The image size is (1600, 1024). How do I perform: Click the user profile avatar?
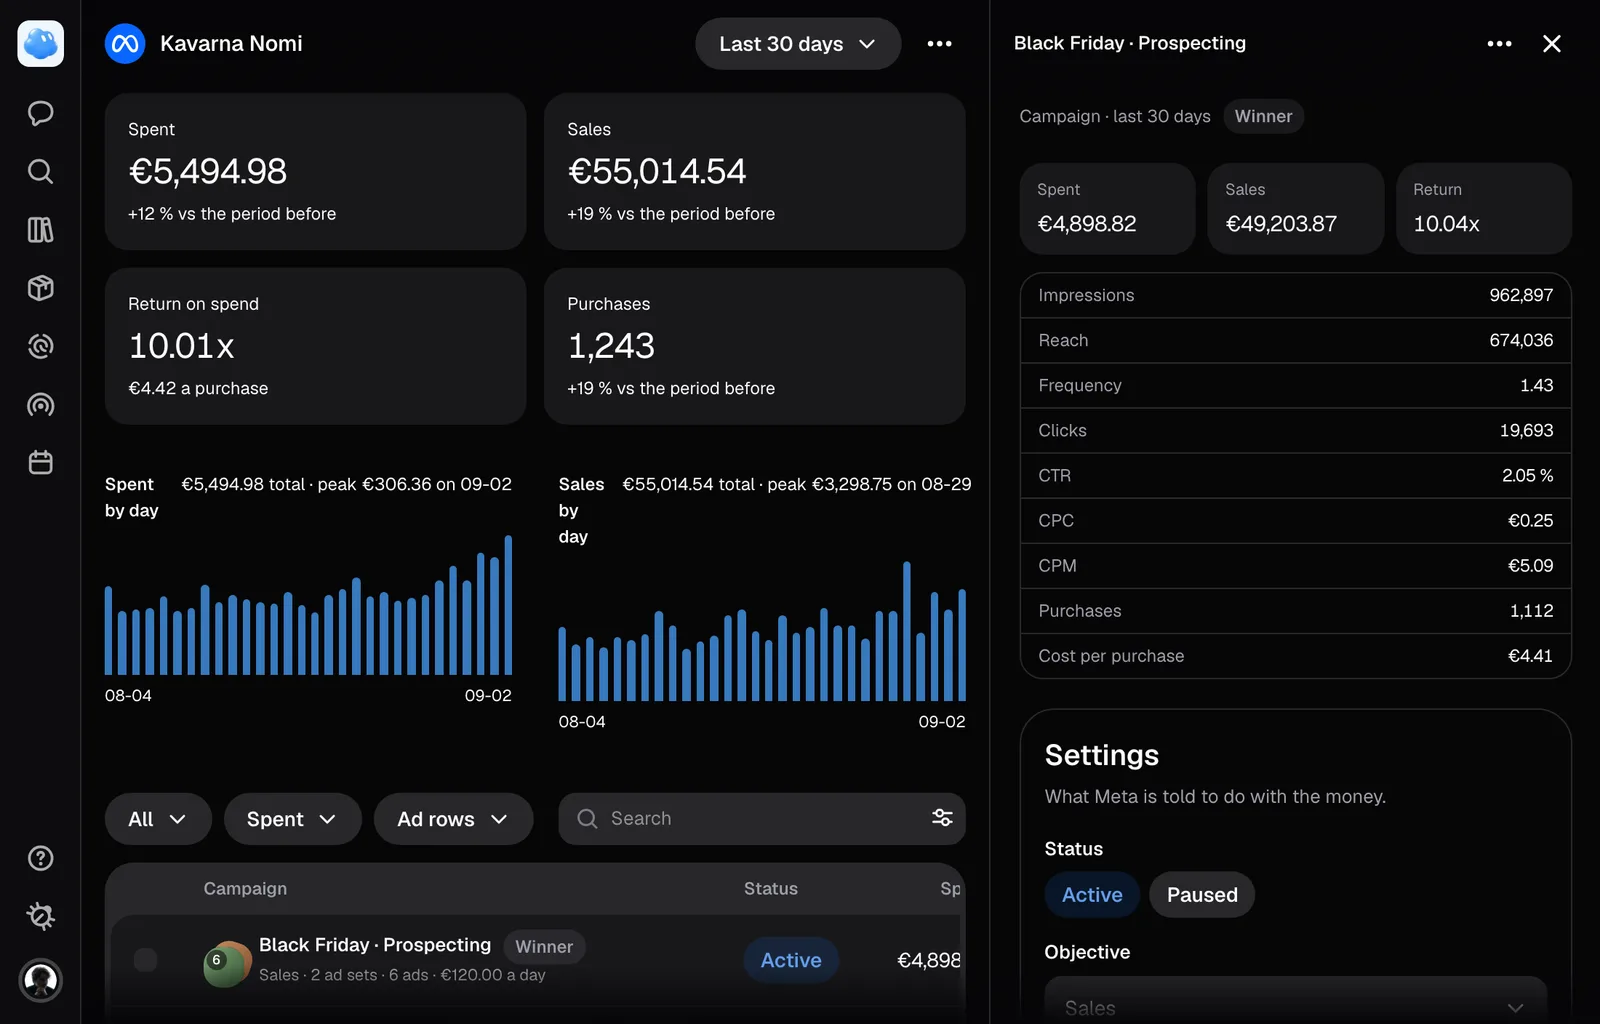(40, 980)
